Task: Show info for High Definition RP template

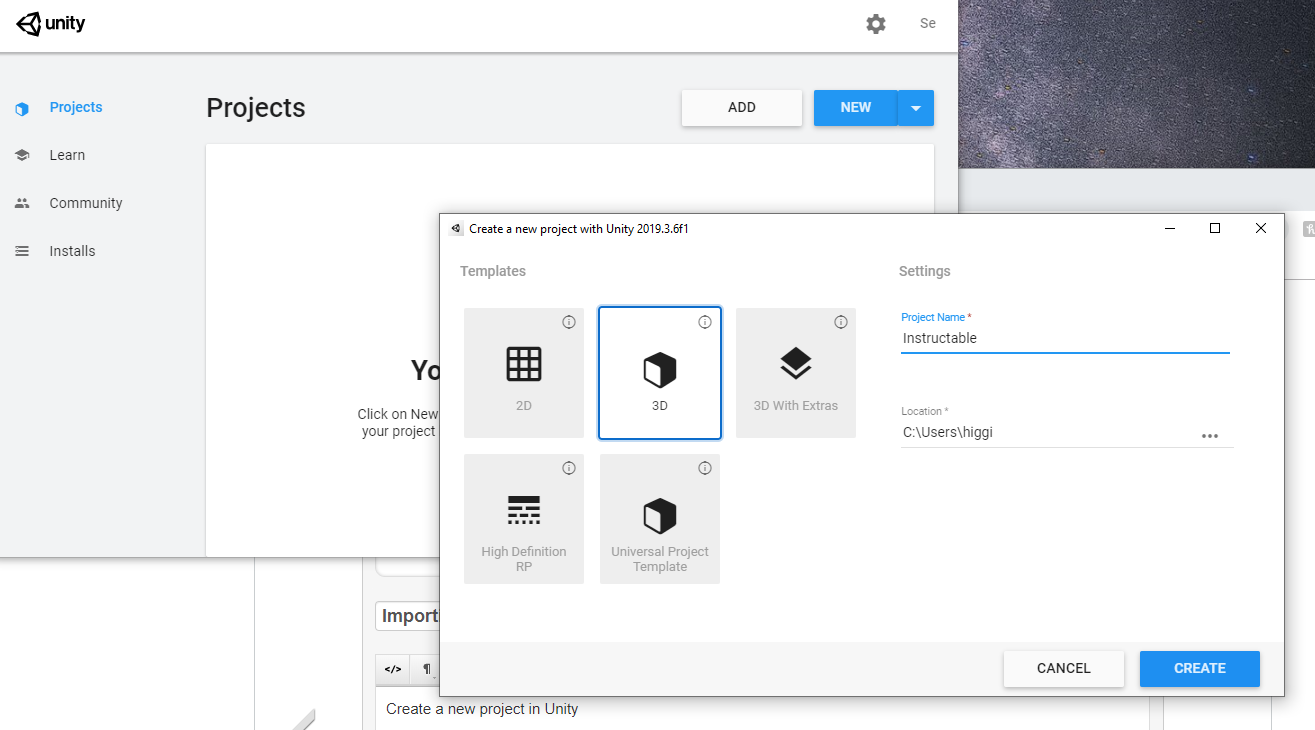Action: coord(569,468)
